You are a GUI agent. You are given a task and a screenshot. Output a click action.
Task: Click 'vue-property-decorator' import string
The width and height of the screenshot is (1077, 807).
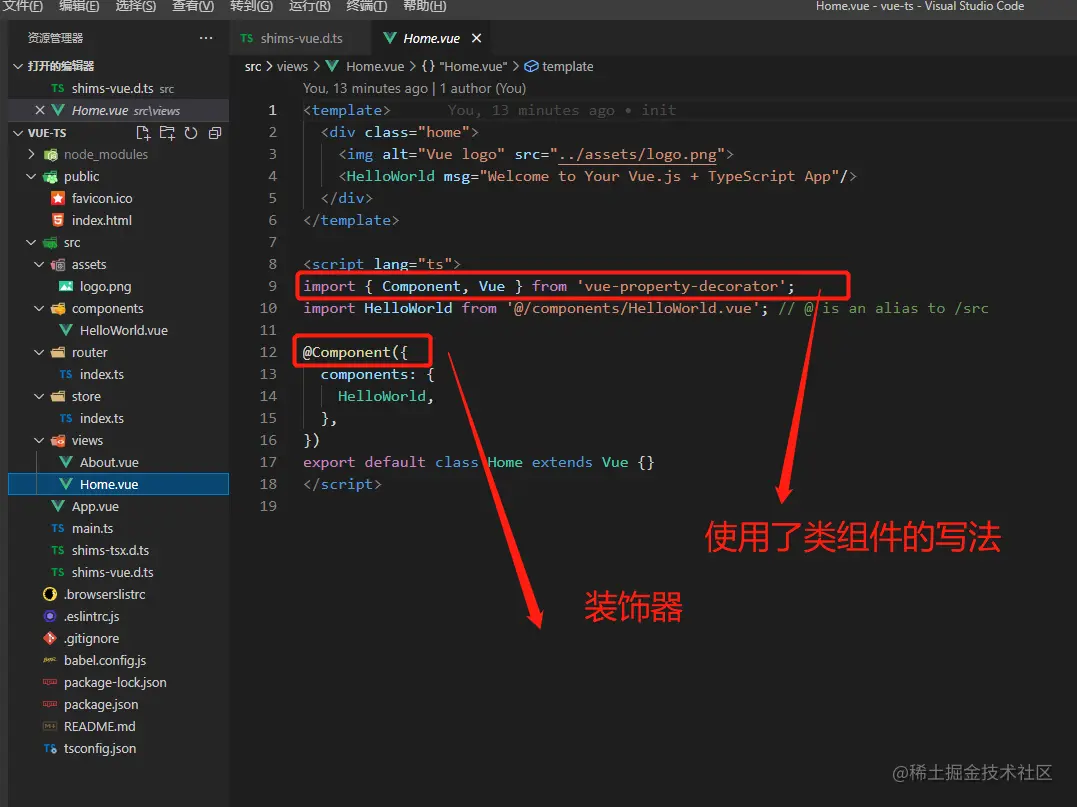pyautogui.click(x=681, y=286)
